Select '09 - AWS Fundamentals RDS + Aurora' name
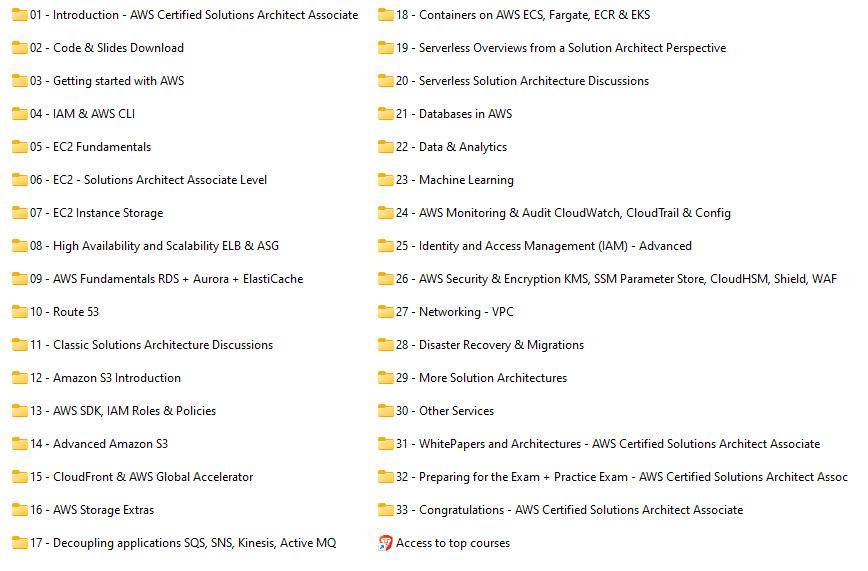This screenshot has width=868, height=571. (x=167, y=279)
